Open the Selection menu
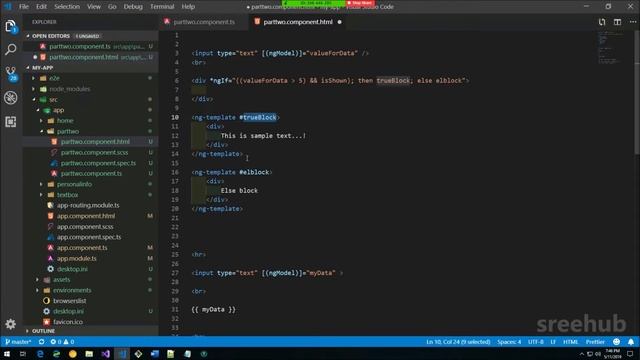This screenshot has height=360, width=640. [67, 7]
